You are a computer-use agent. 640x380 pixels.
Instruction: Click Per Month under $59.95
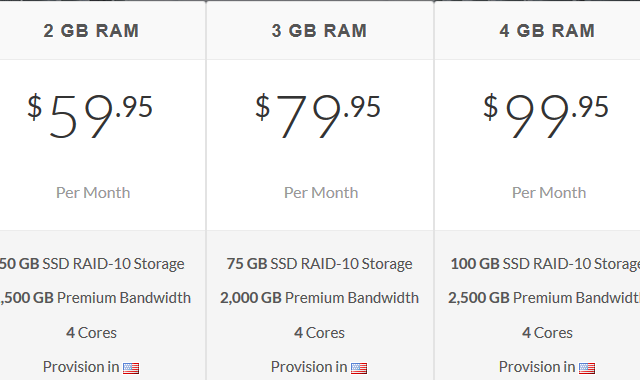click(93, 193)
